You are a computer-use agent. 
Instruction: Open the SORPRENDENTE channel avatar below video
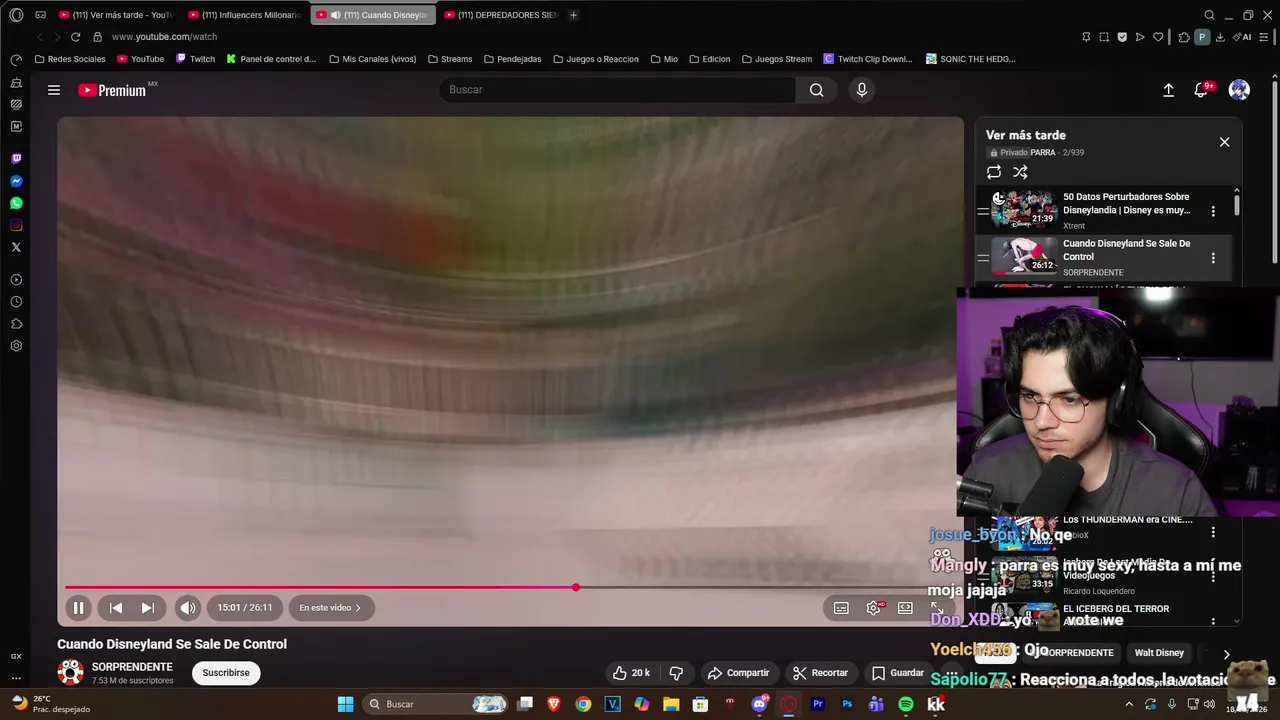coord(70,673)
